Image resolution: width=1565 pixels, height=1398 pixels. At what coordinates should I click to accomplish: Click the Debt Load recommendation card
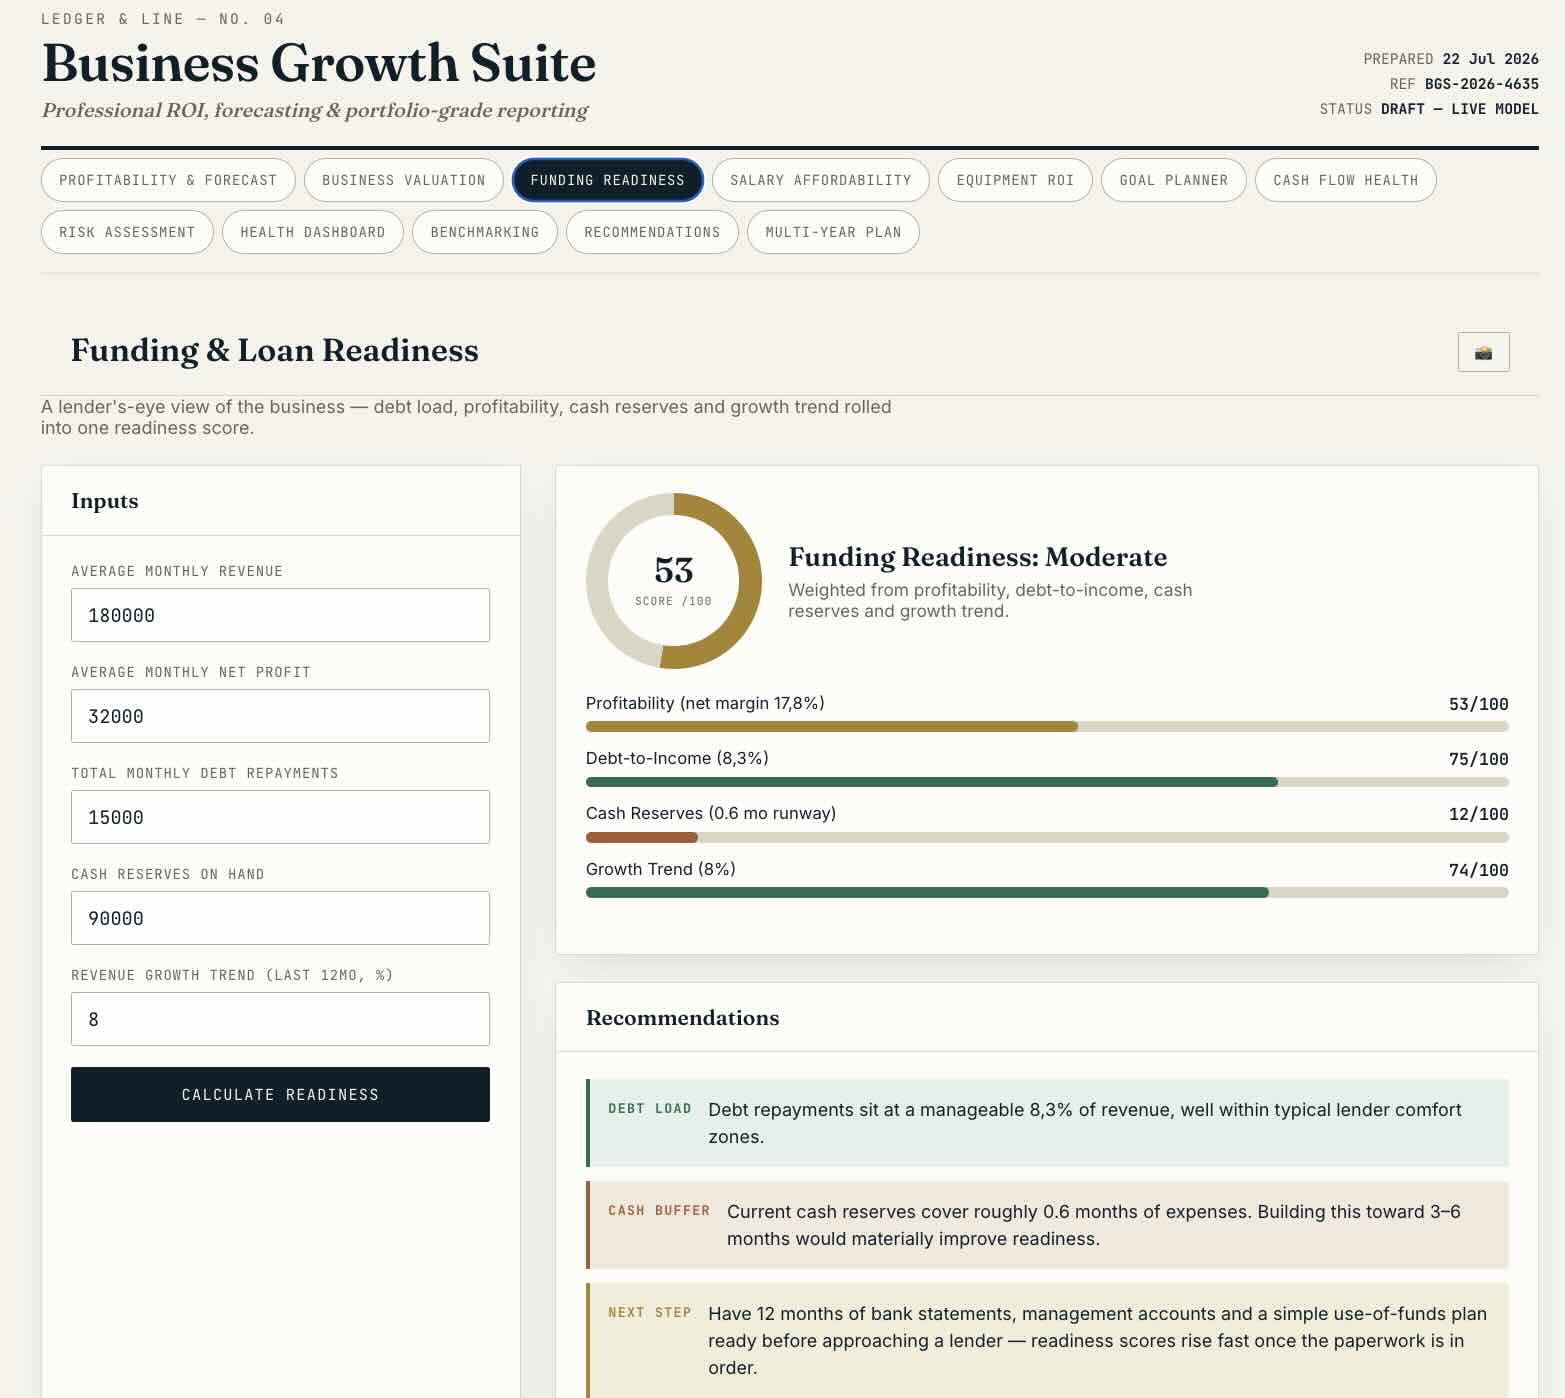[x=1047, y=1123]
